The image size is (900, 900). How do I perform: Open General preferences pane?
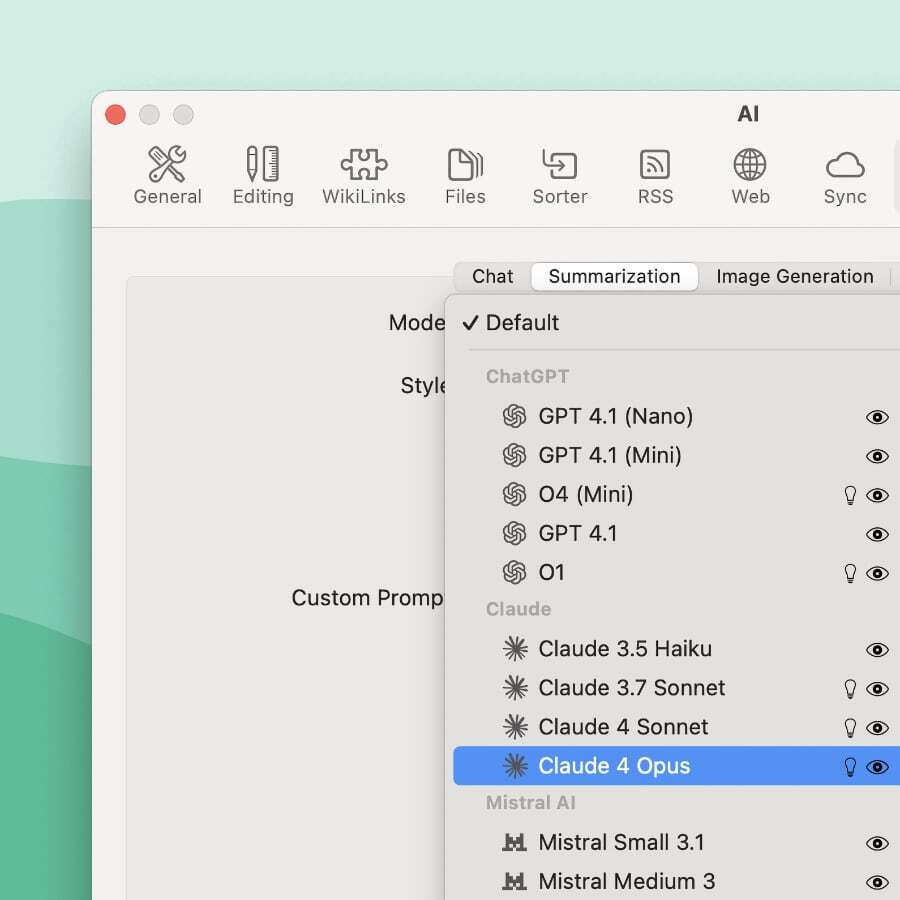(167, 176)
